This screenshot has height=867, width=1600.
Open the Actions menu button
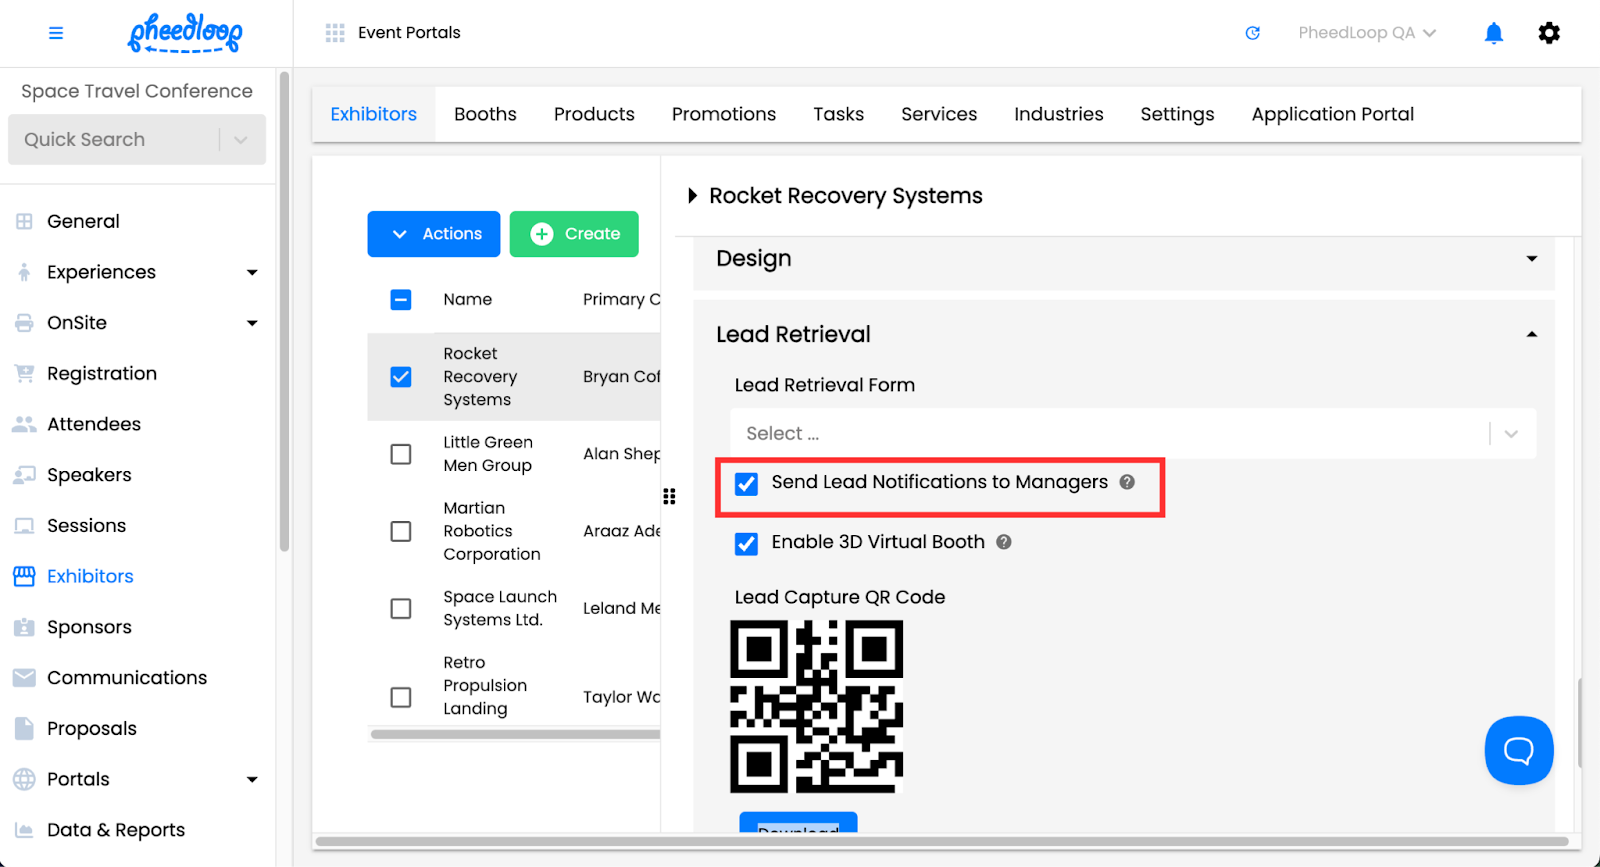point(434,234)
